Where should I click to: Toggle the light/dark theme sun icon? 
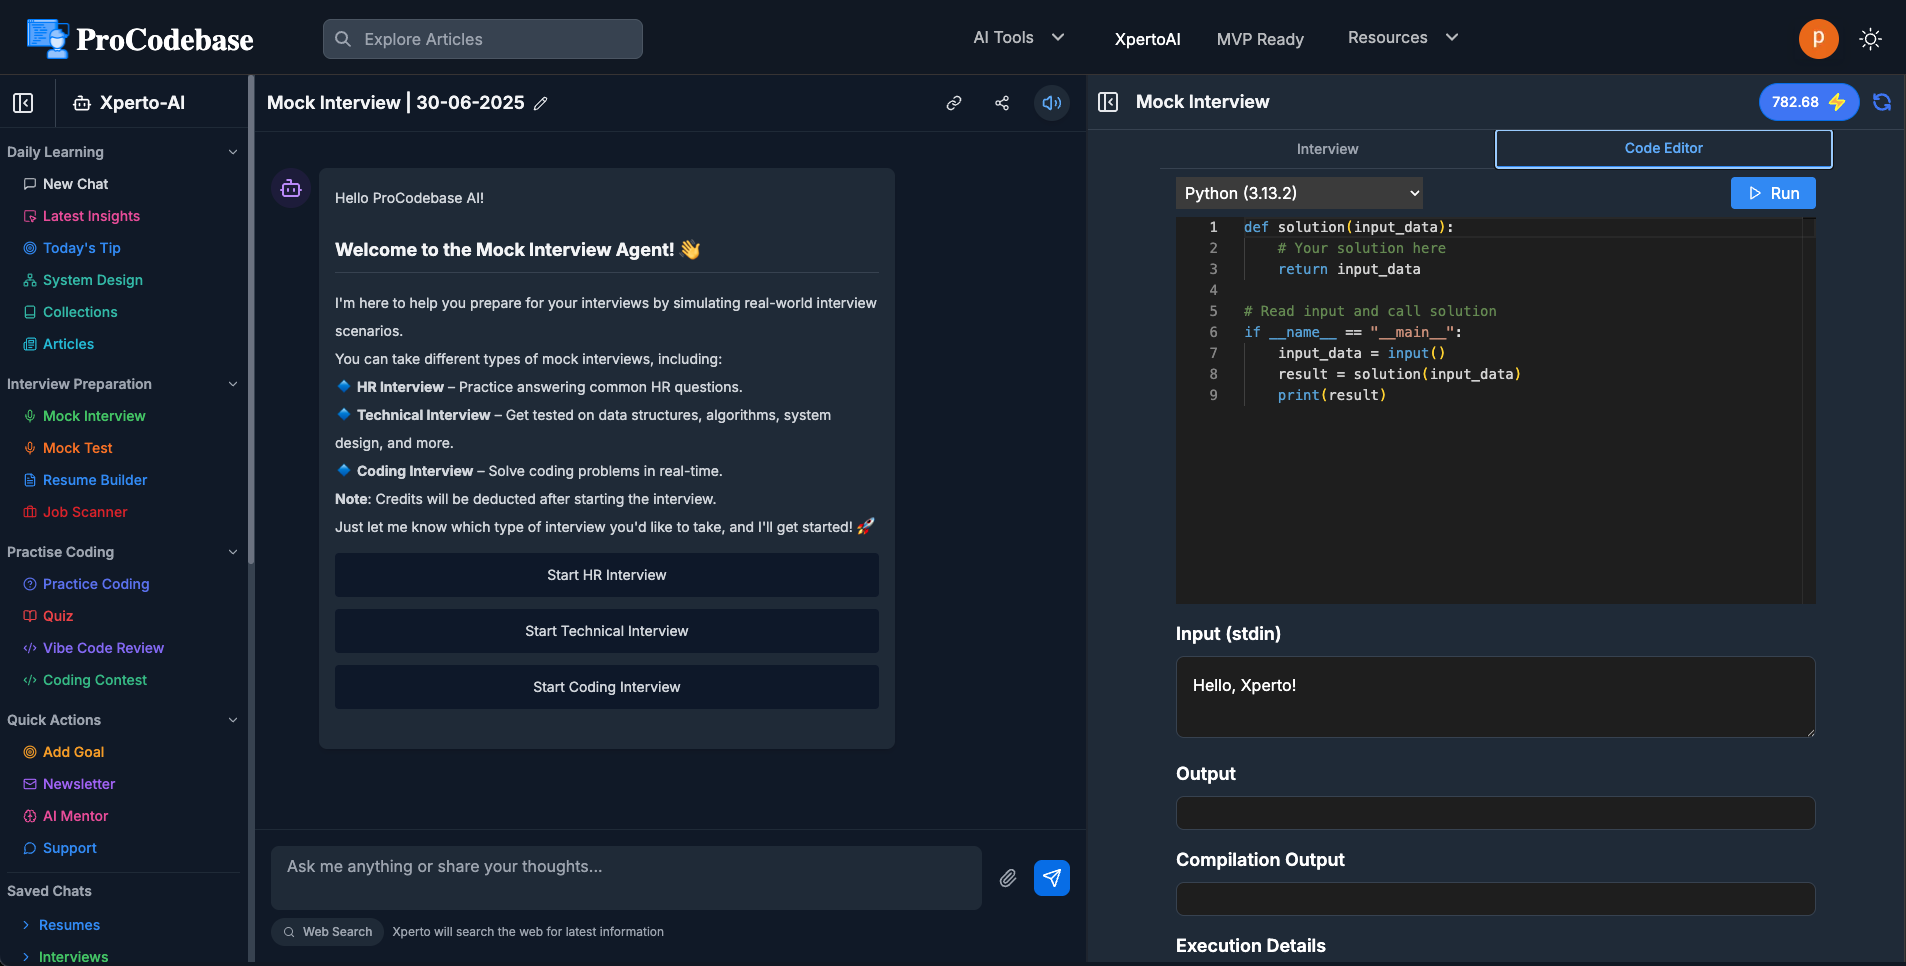1870,39
